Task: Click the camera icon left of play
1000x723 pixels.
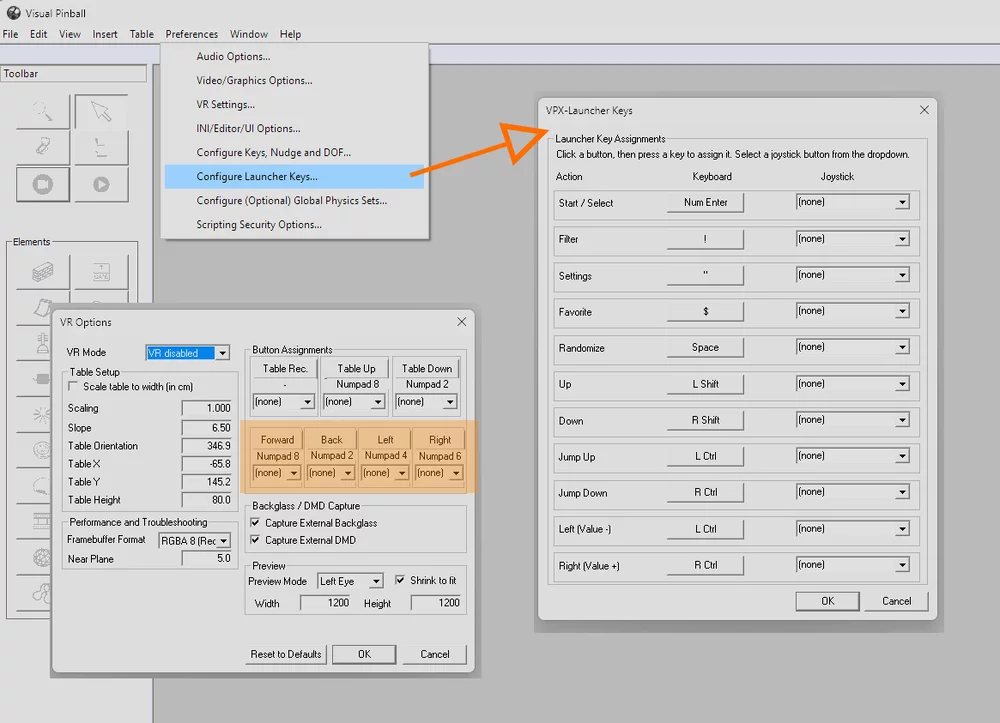Action: tap(43, 184)
